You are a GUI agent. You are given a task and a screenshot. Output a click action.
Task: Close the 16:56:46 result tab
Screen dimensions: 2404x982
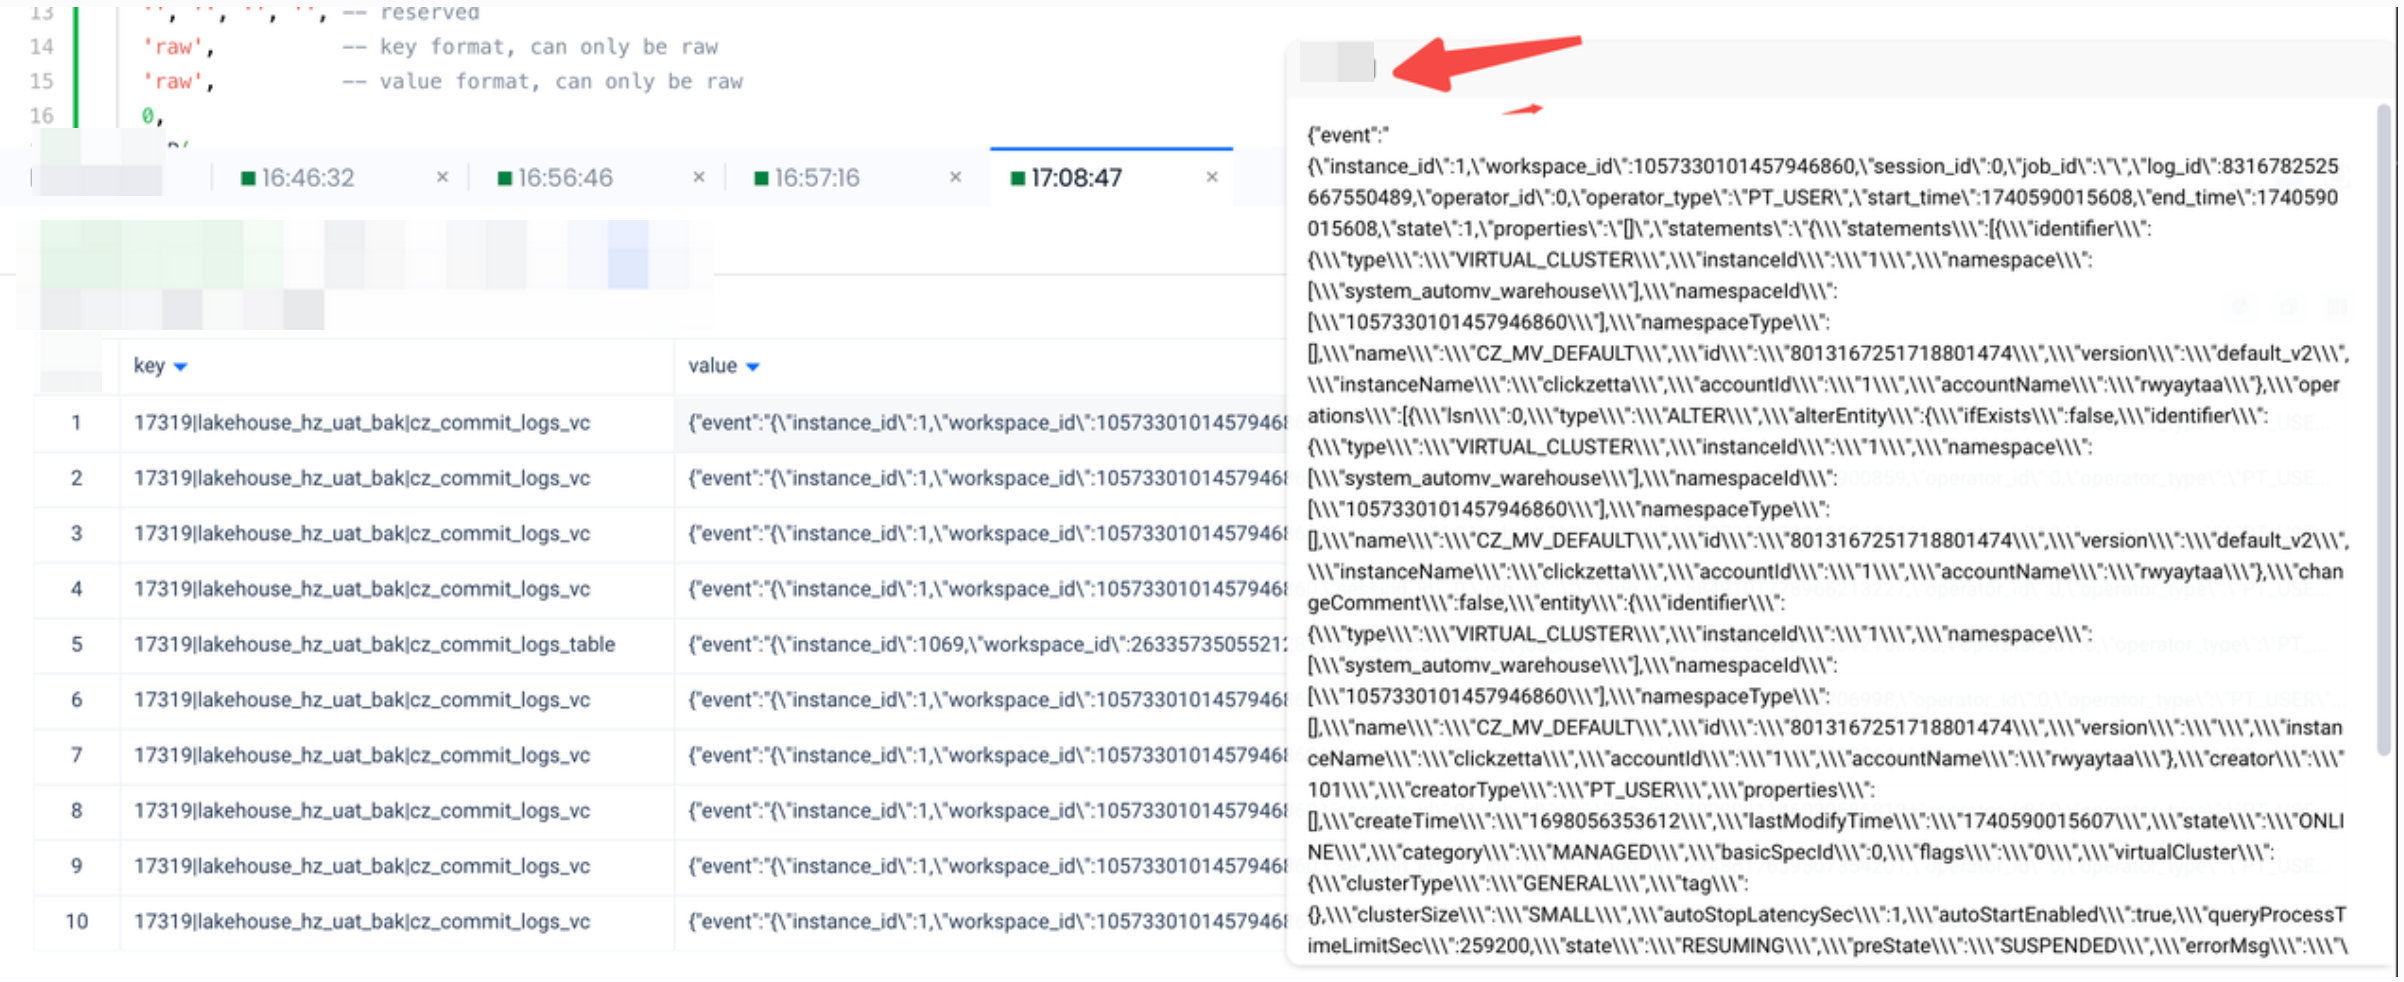click(x=699, y=177)
